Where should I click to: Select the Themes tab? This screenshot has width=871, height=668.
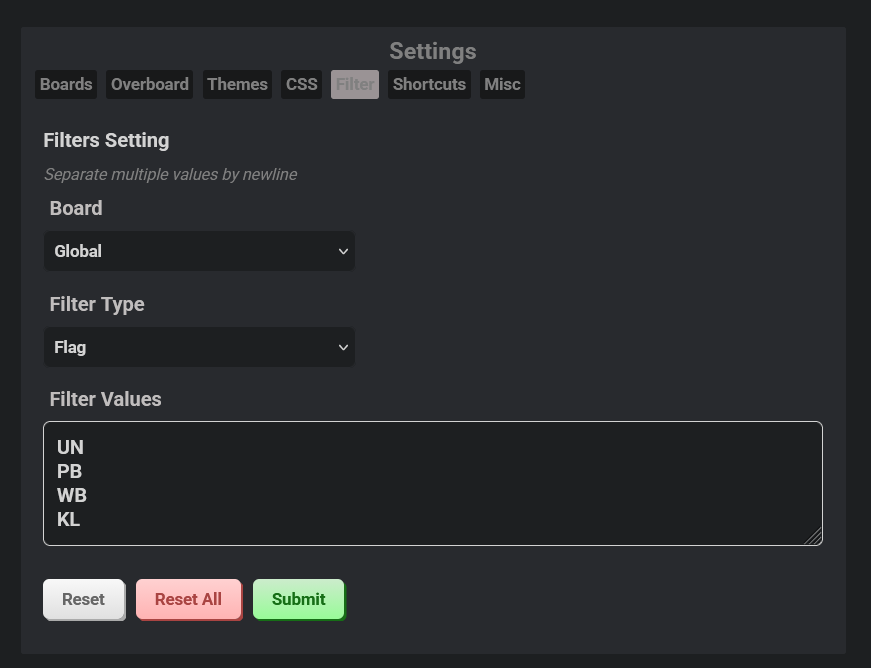tap(237, 84)
